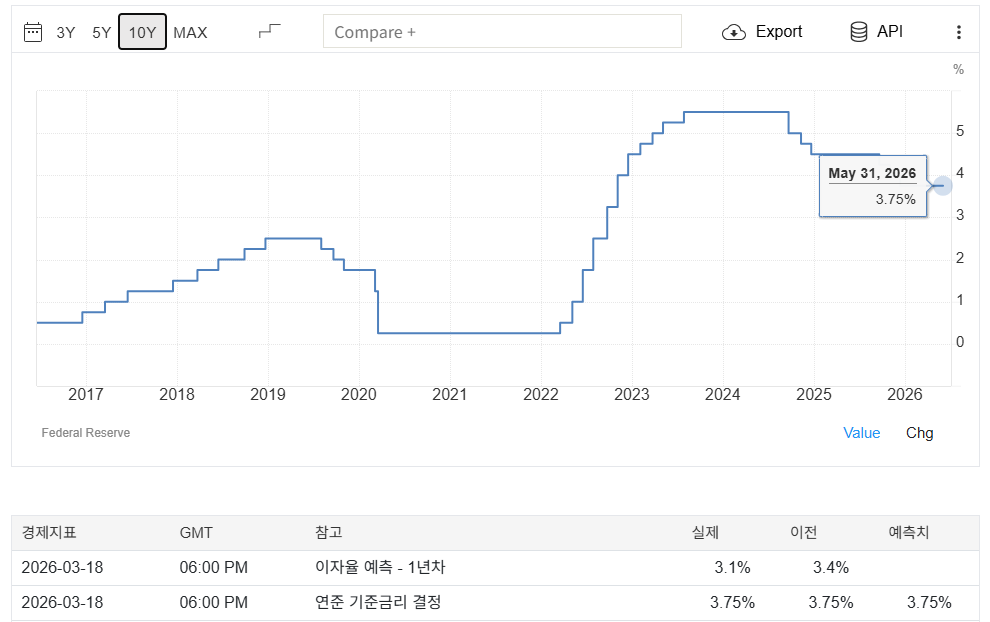990x622 pixels.
Task: Click the 경제지표 column header
Action: (x=49, y=532)
